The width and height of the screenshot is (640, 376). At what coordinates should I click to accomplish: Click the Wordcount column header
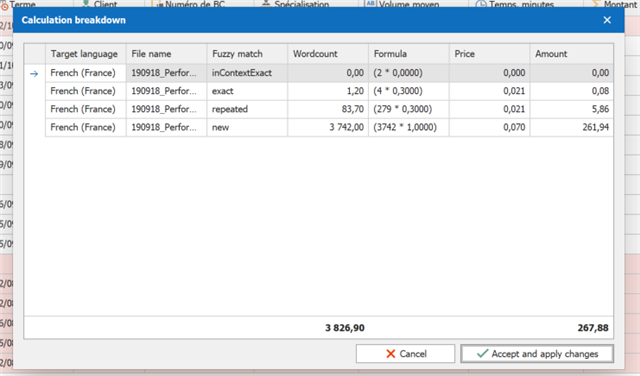328,54
